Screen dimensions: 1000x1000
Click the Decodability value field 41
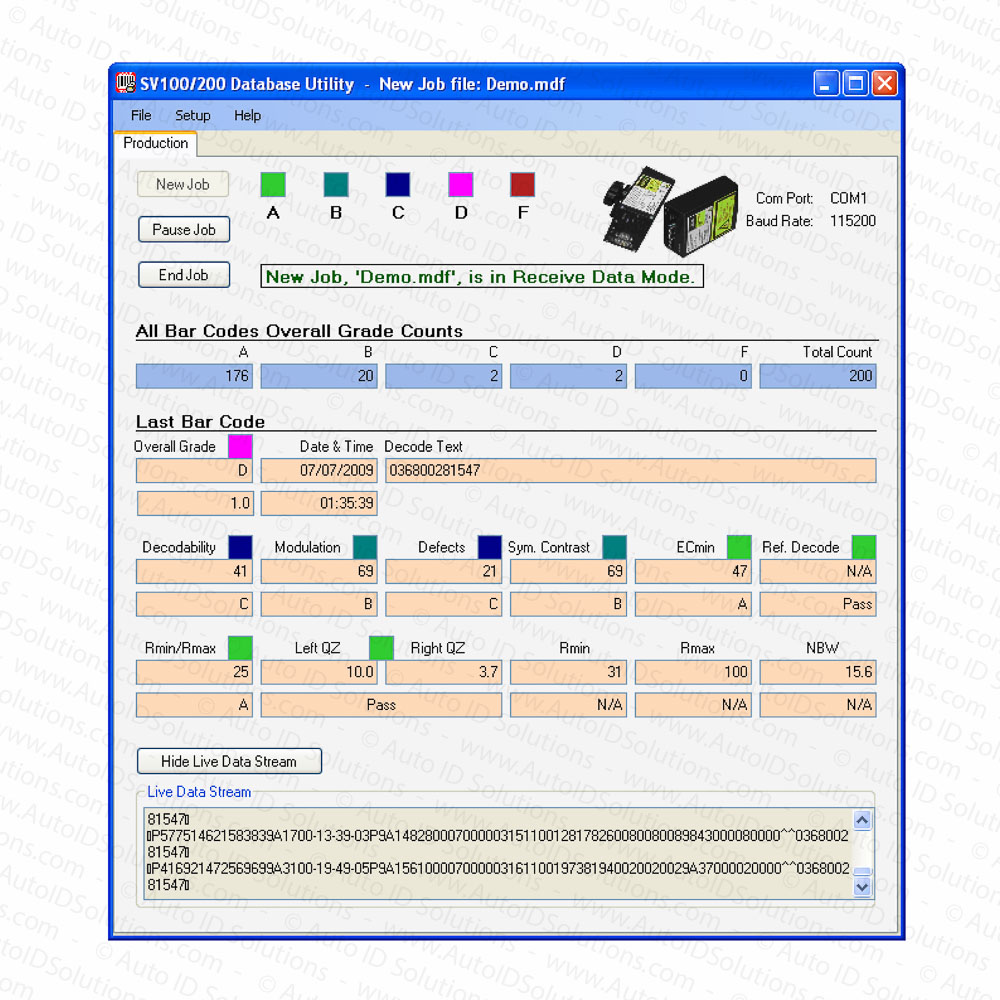195,571
